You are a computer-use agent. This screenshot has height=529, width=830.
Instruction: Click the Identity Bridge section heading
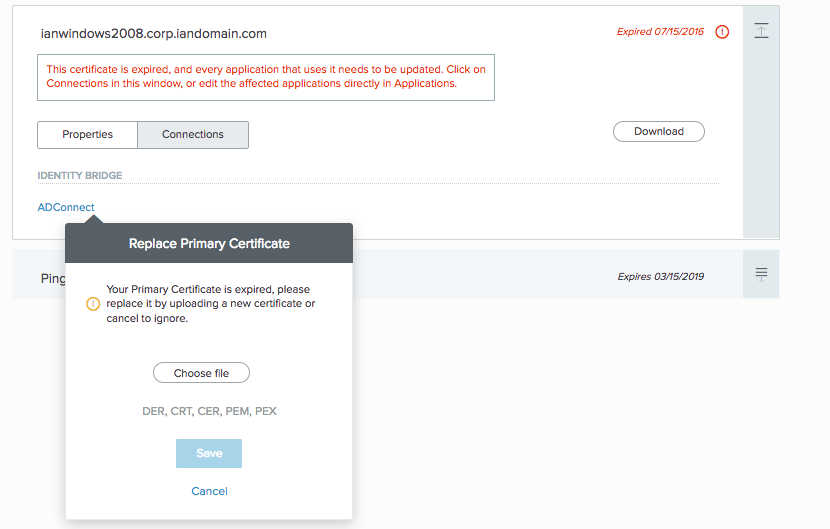[80, 176]
